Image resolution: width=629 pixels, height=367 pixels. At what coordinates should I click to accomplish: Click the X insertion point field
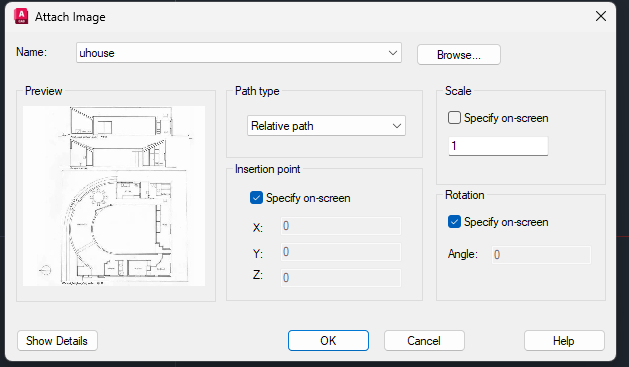pyautogui.click(x=341, y=226)
